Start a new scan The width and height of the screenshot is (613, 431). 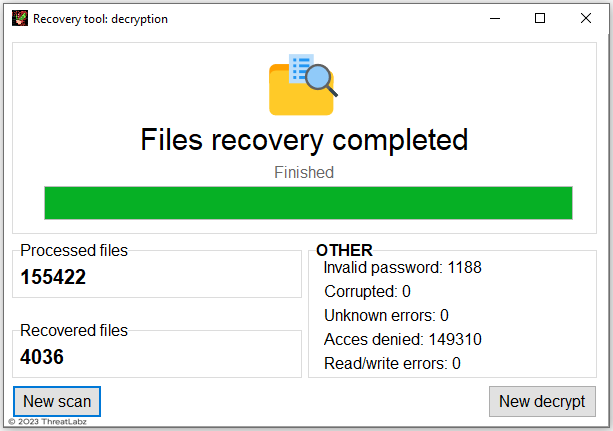pyautogui.click(x=57, y=402)
